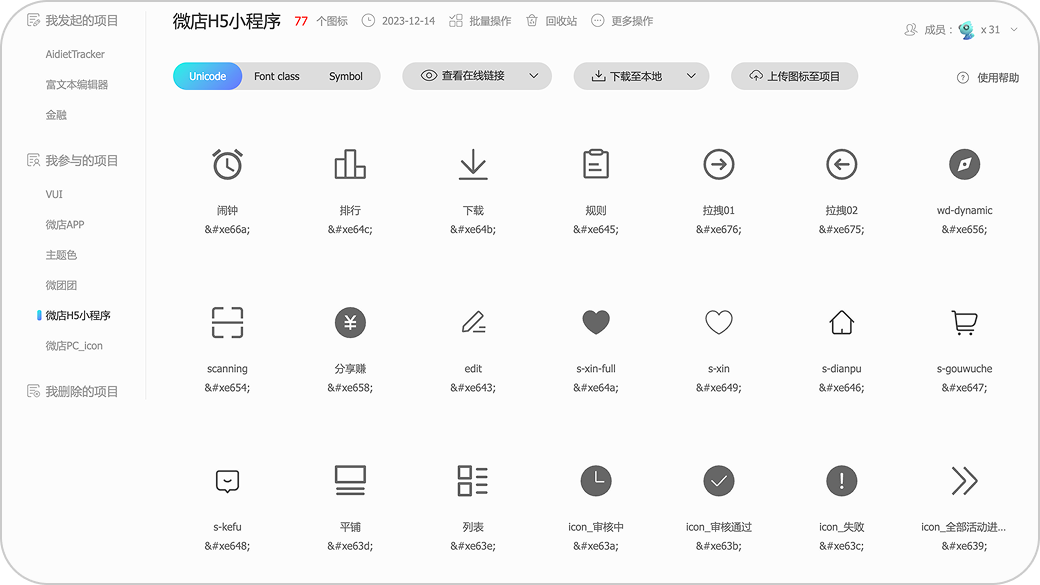Image resolution: width=1040 pixels, height=585 pixels.
Task: Expand the members list chevron
Action: tap(1013, 30)
